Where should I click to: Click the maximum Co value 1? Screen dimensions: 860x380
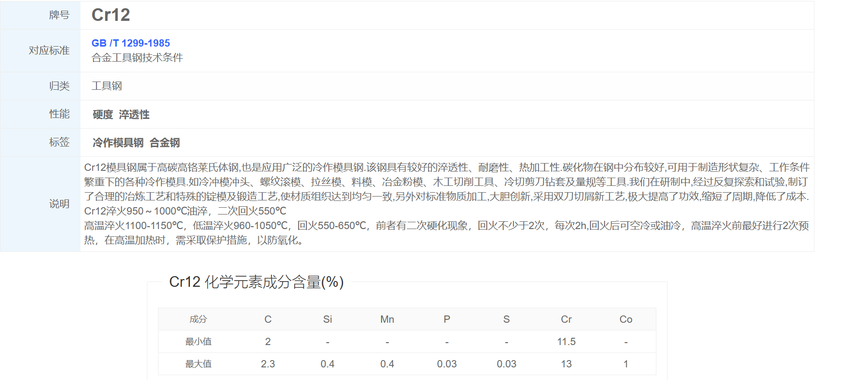(626, 364)
